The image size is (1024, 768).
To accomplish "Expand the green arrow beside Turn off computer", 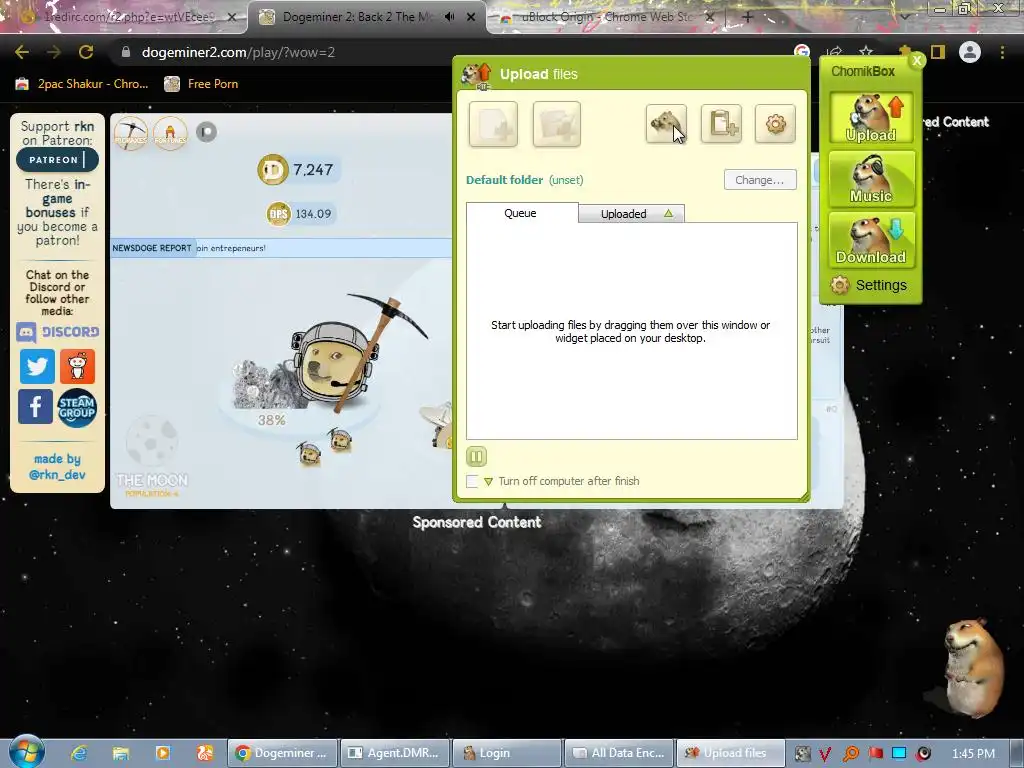I will (x=488, y=481).
